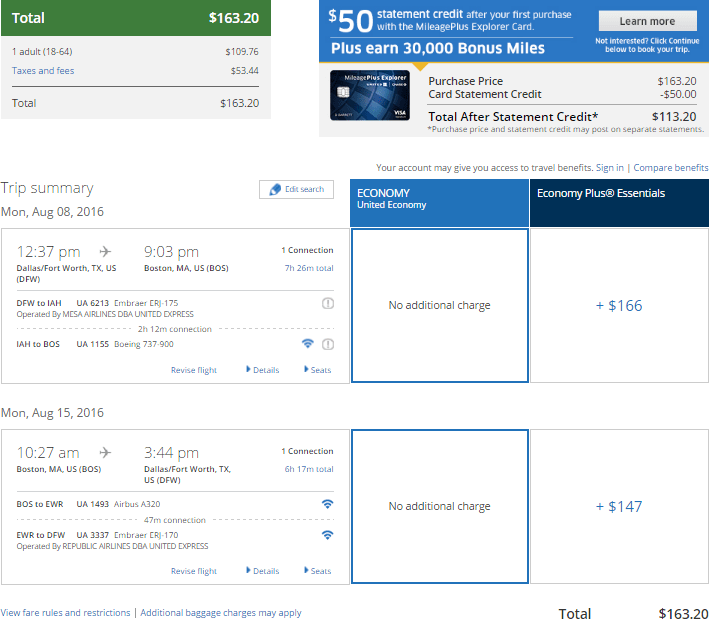Click the Card Statement Credit -$50.00 line
Image resolution: width=716 pixels, height=628 pixels.
point(562,95)
